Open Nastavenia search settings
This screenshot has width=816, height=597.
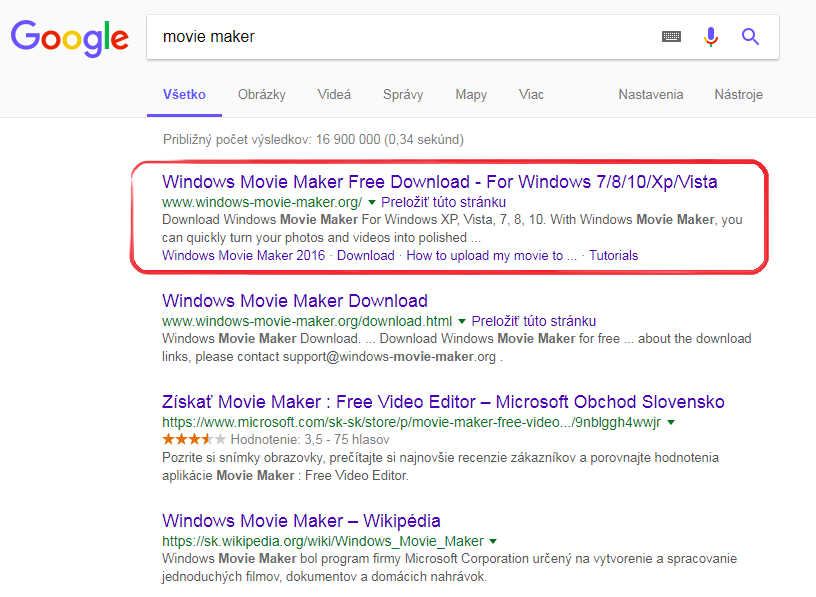[x=651, y=95]
